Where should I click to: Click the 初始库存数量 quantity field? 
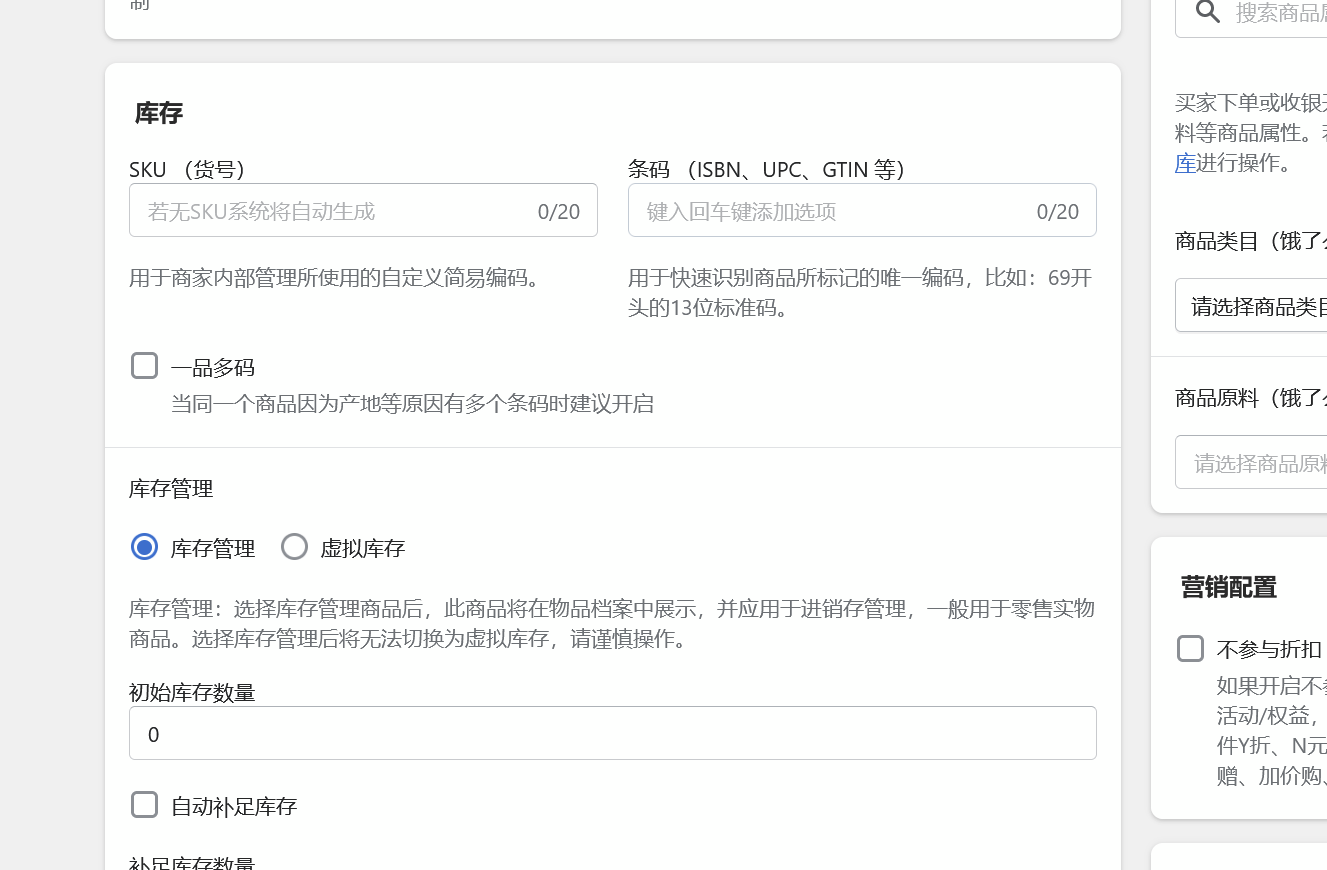point(612,734)
